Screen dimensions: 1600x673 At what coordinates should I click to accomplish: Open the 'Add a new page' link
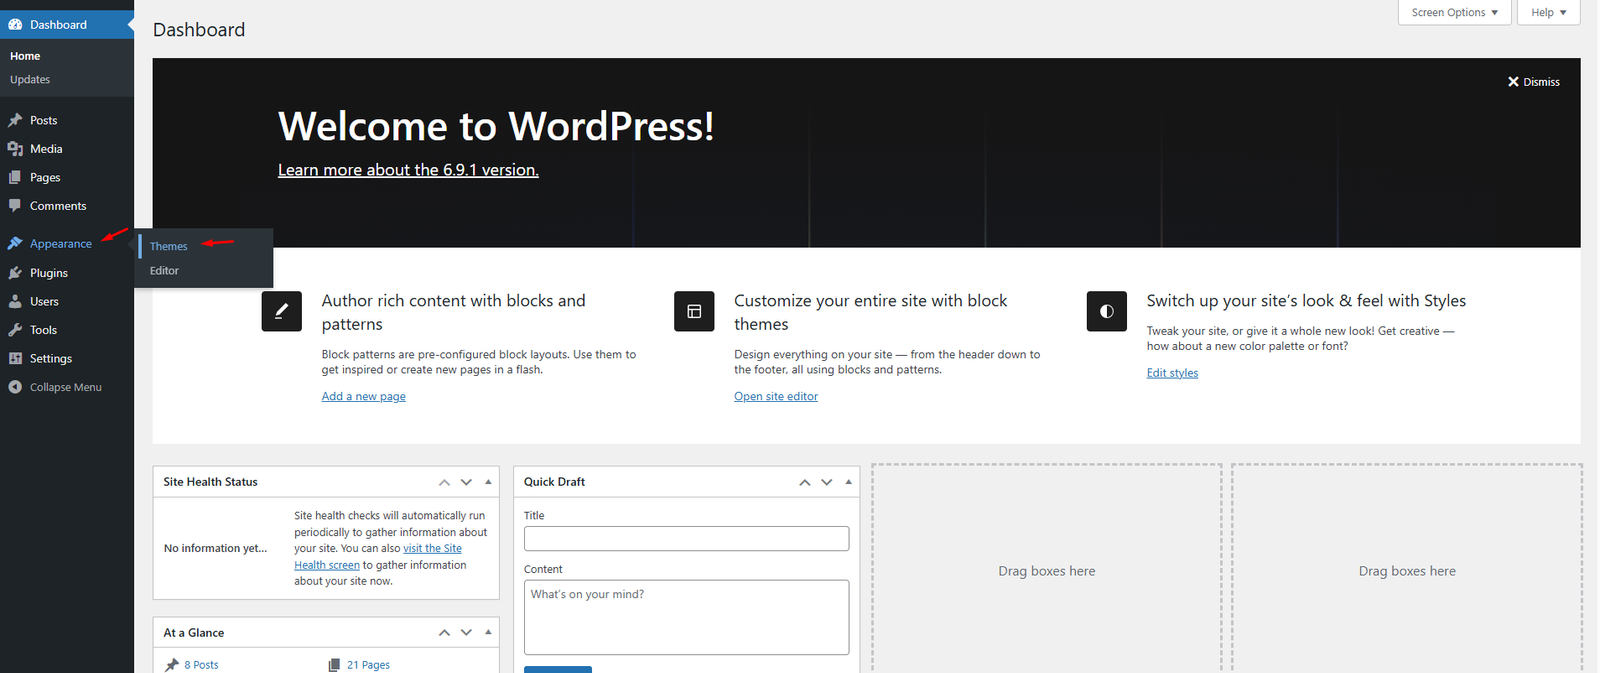click(363, 397)
